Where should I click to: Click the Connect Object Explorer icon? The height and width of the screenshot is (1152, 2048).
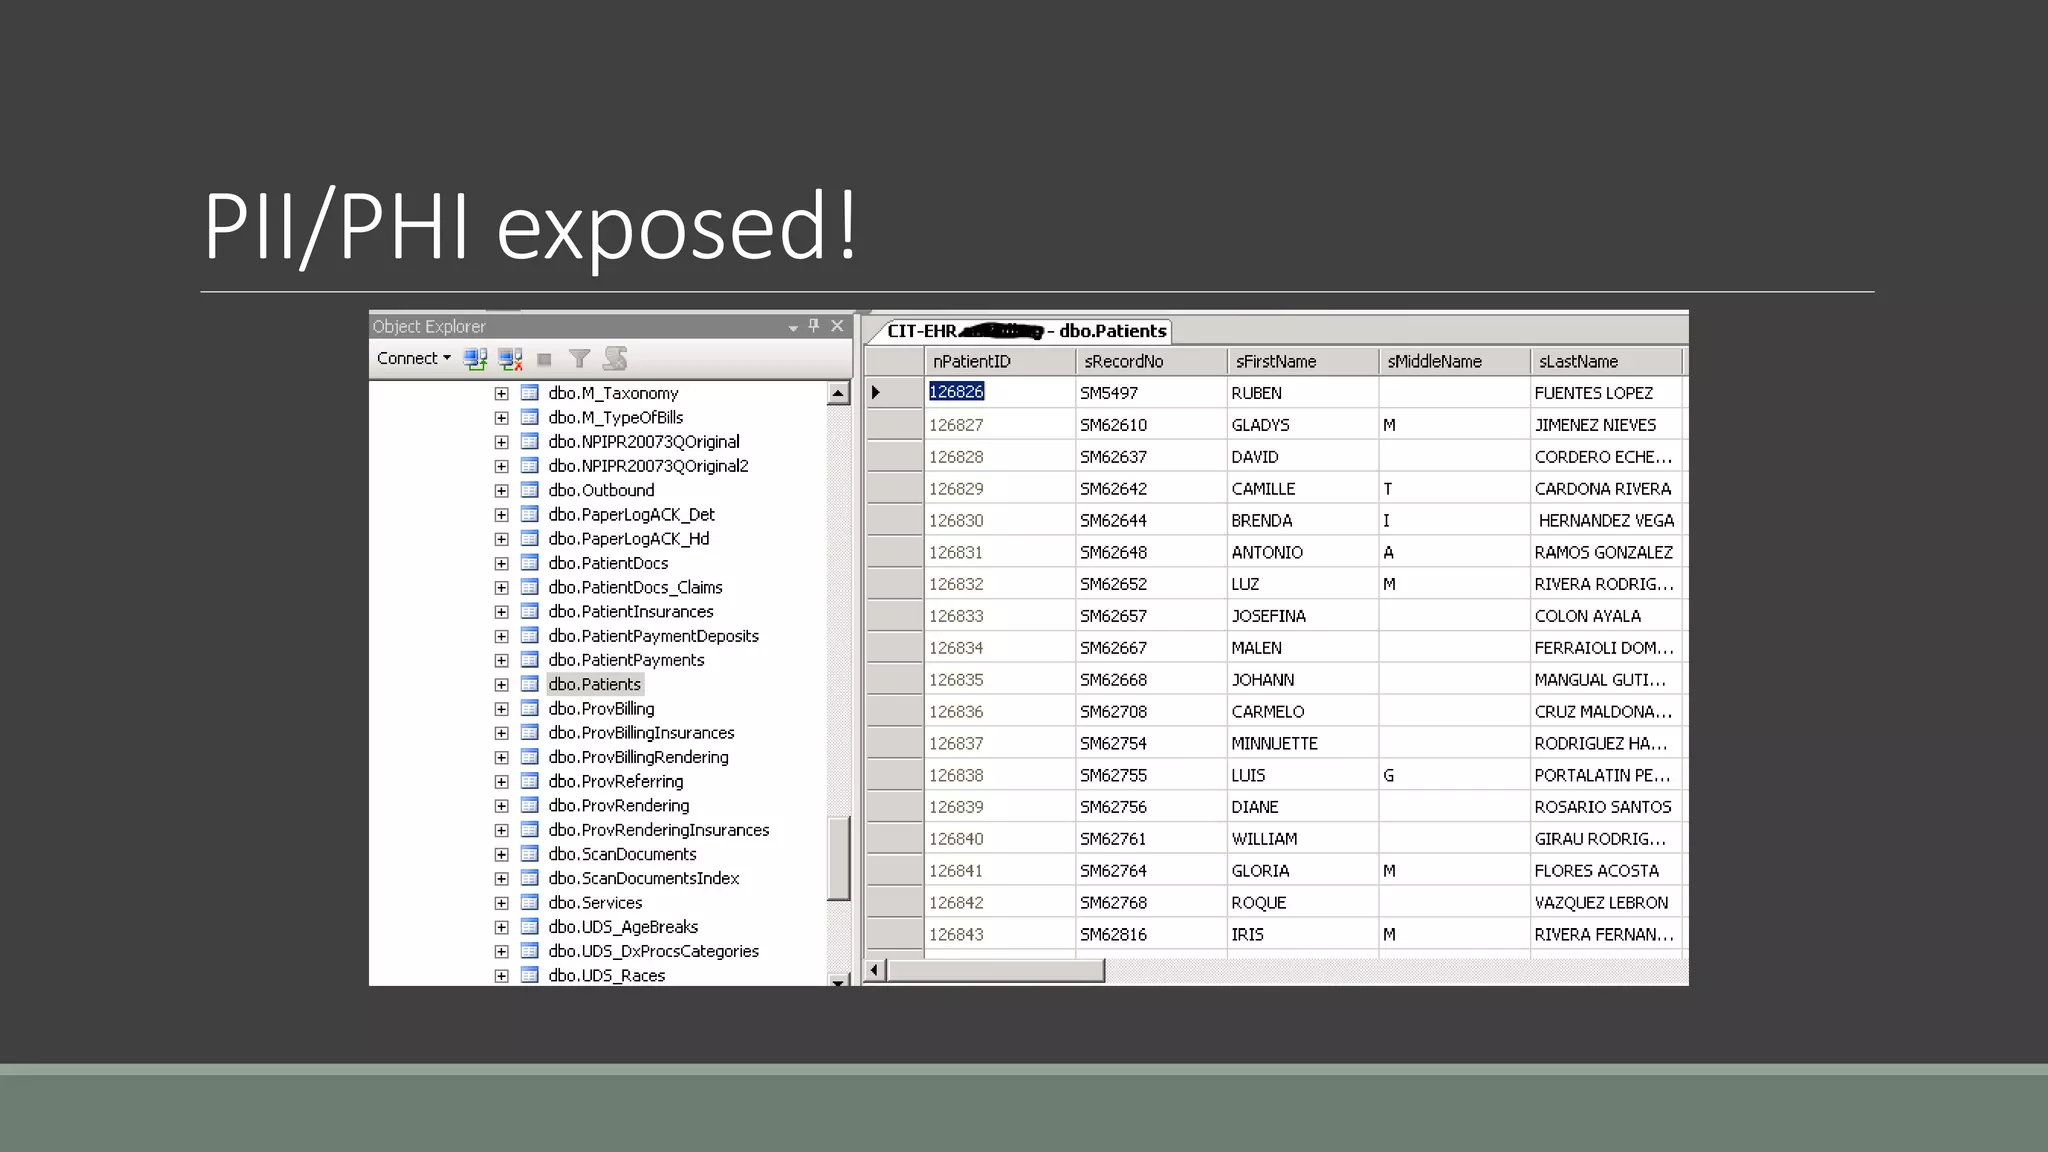475,359
